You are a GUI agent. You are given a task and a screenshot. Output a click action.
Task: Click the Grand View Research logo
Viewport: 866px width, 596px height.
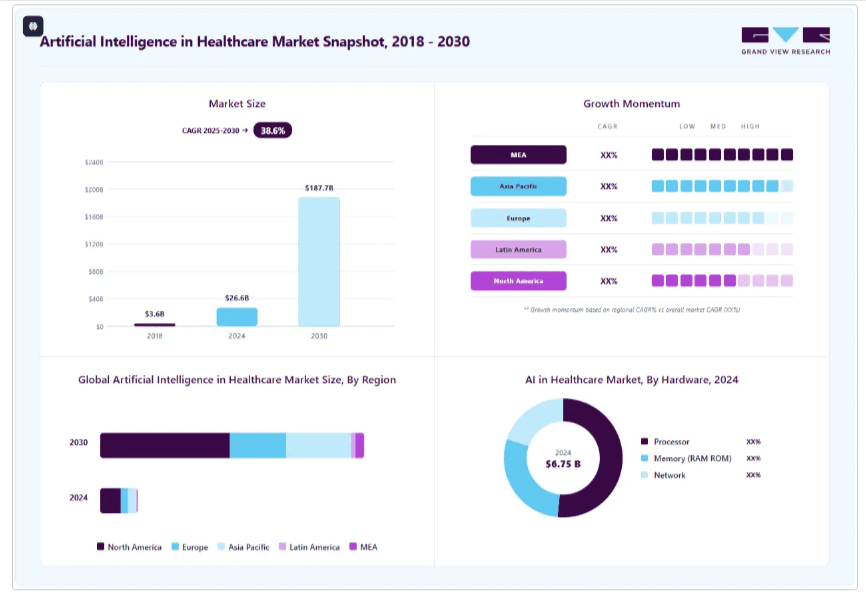[785, 41]
